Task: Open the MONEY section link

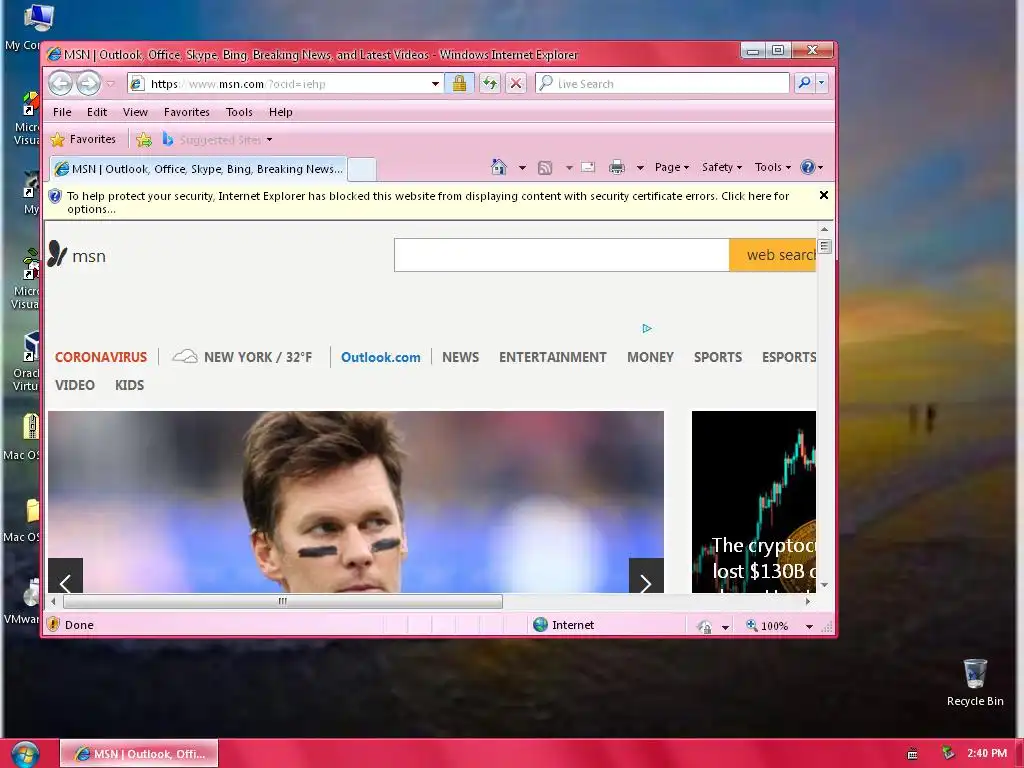Action: pyautogui.click(x=650, y=357)
